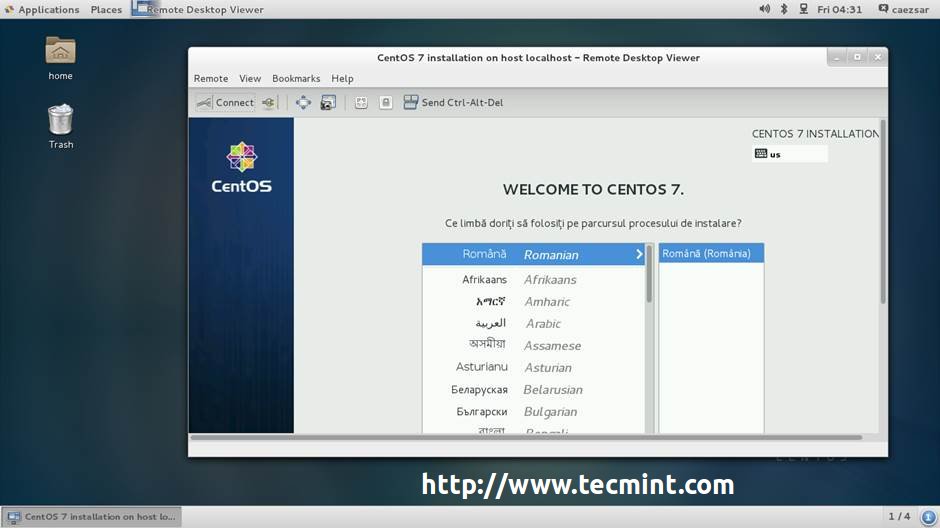Select Assamese in the language list

pyautogui.click(x=534, y=346)
